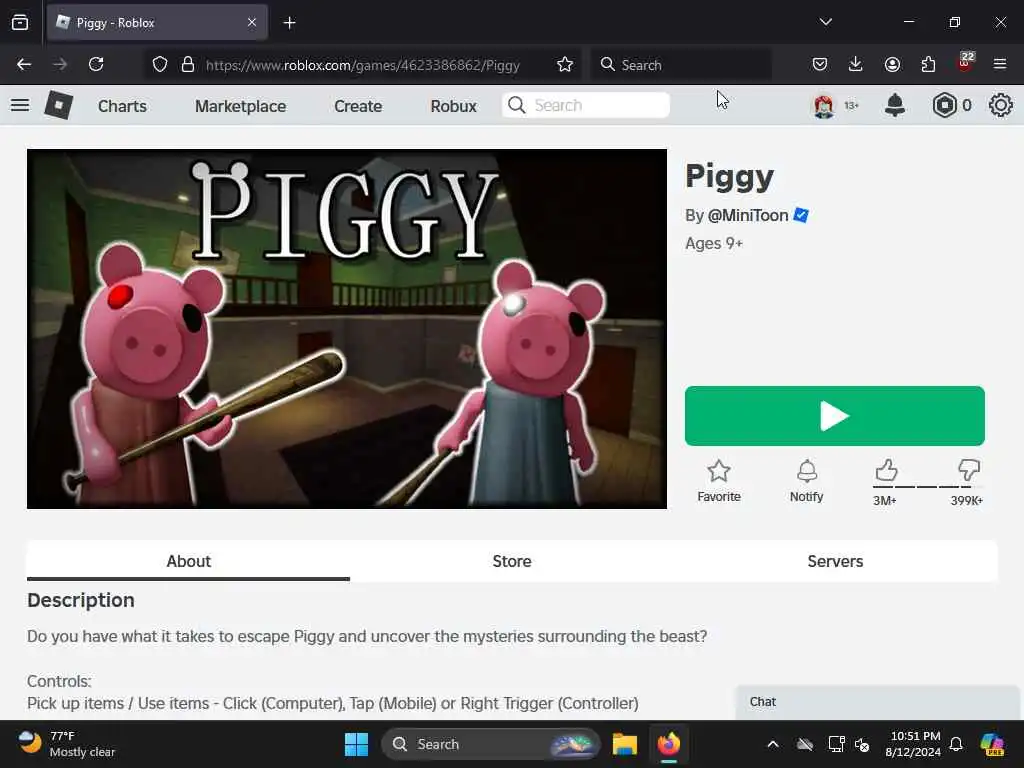Open Firefox application hamburger menu
This screenshot has width=1024, height=768.
[1000, 64]
